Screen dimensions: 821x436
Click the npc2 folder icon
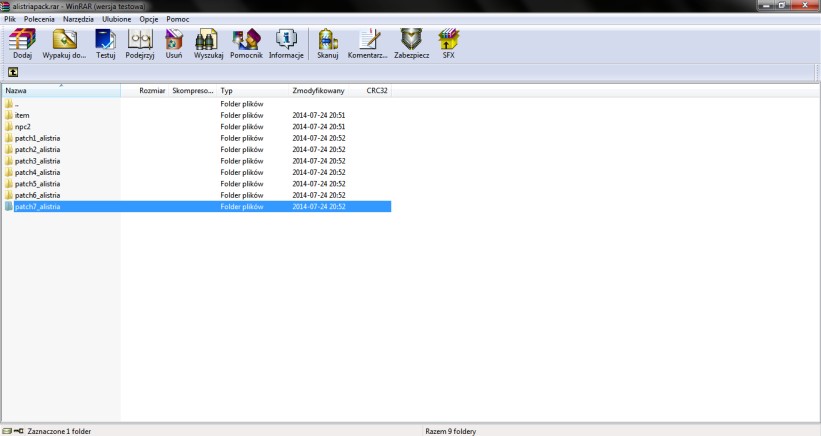(9, 127)
